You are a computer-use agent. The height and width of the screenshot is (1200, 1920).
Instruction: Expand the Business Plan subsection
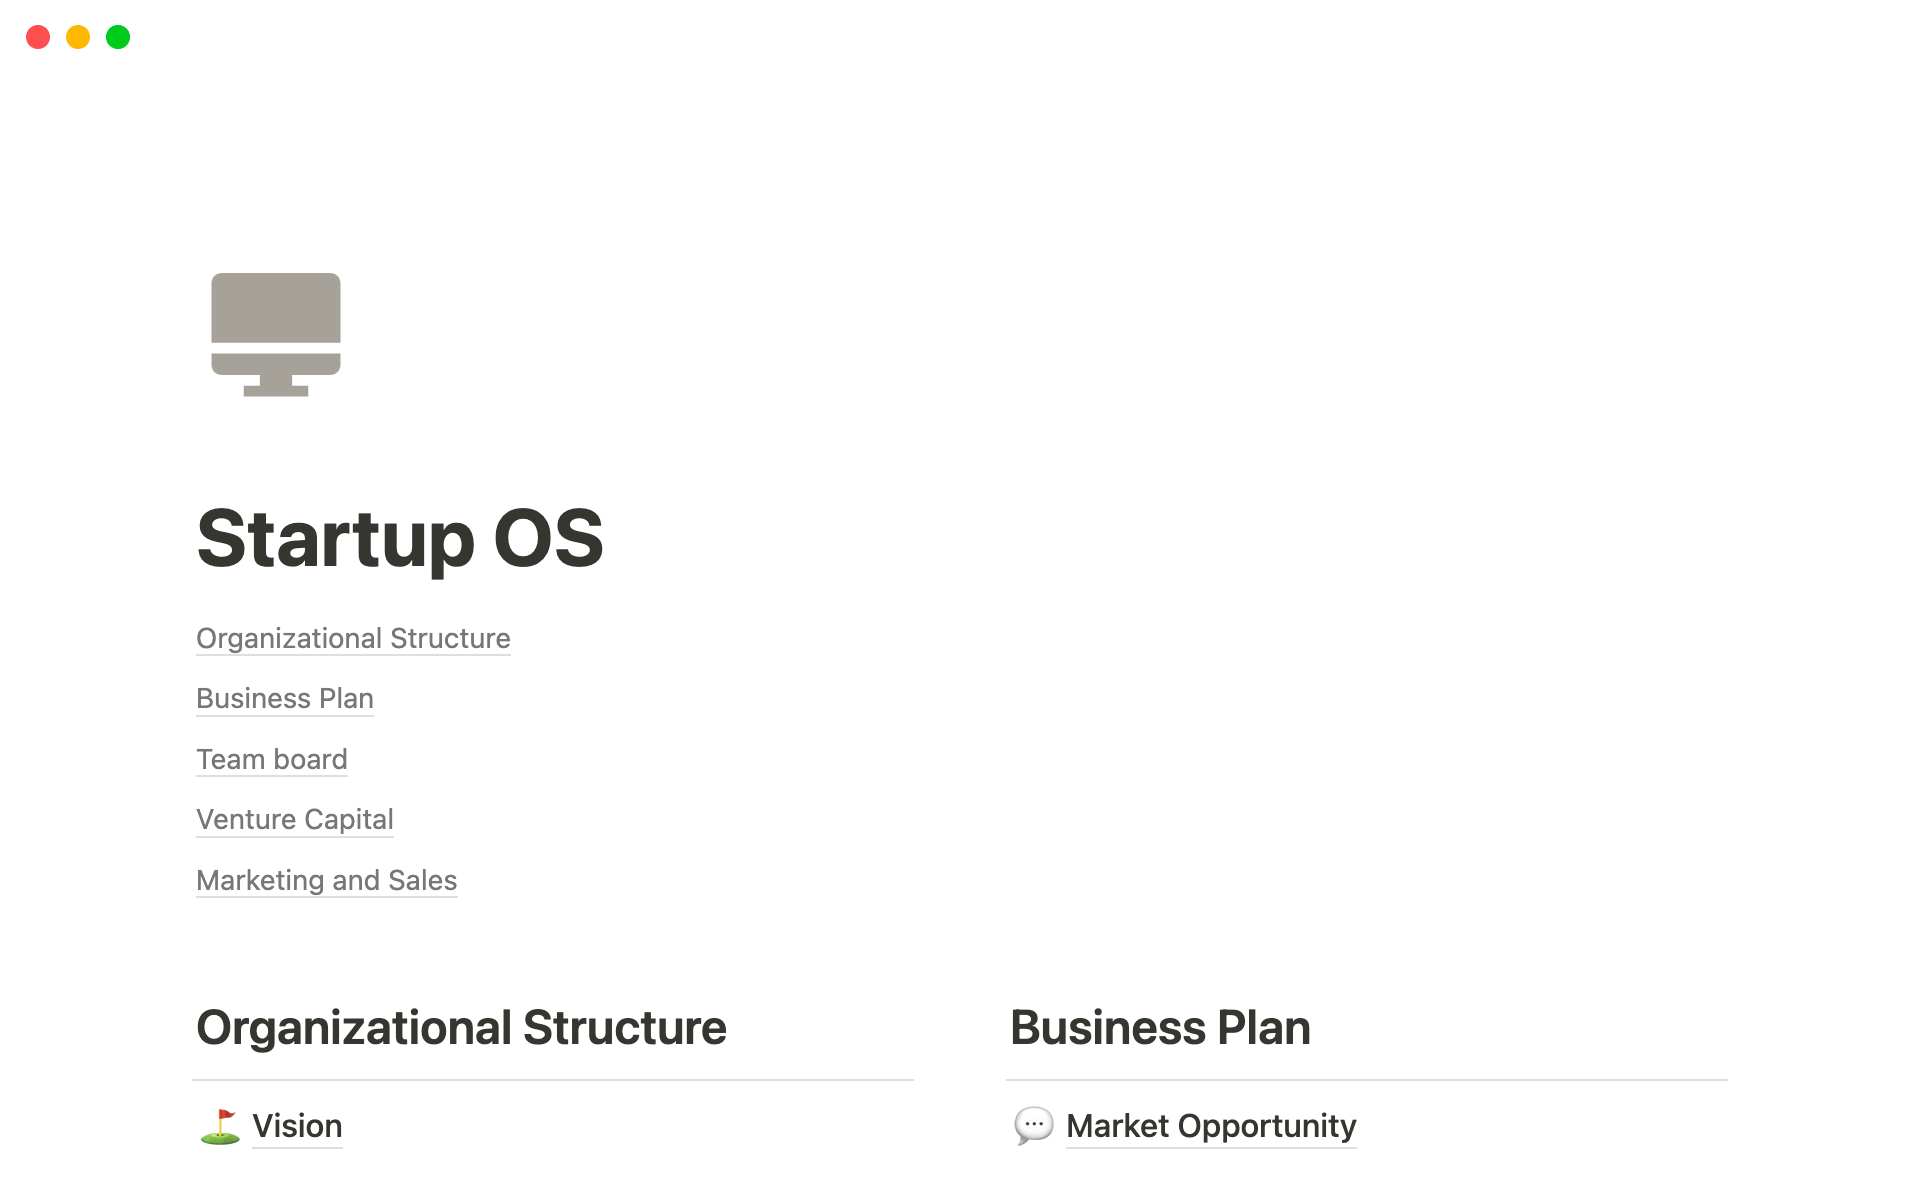pyautogui.click(x=285, y=698)
